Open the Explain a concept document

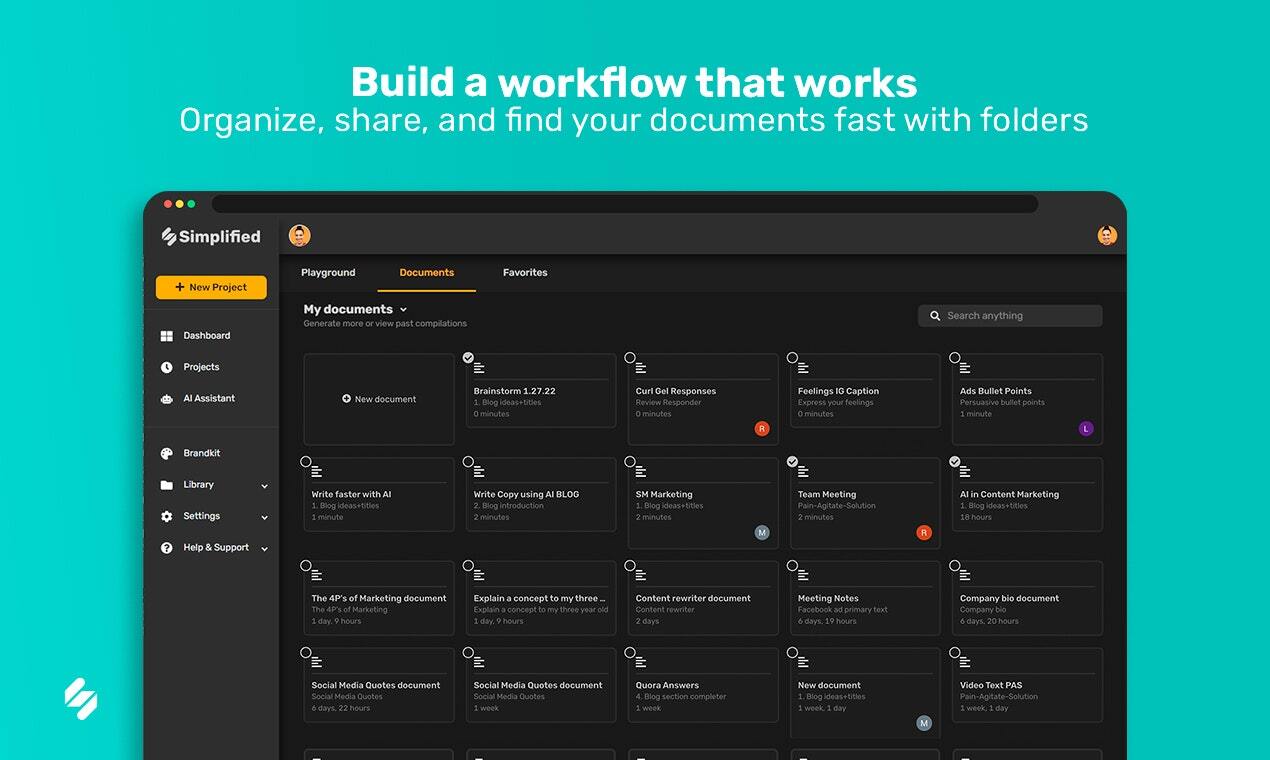pyautogui.click(x=540, y=598)
